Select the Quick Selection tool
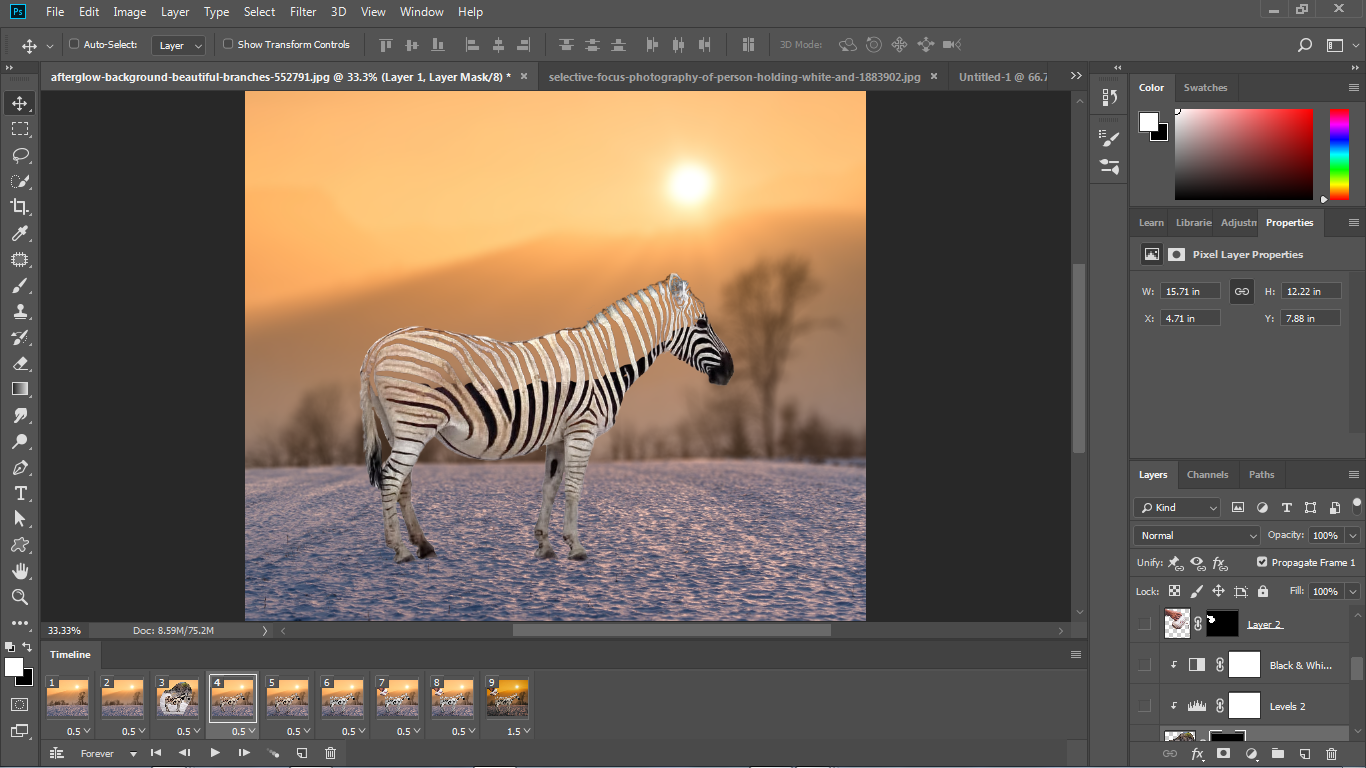Viewport: 1366px width, 768px height. pyautogui.click(x=20, y=181)
